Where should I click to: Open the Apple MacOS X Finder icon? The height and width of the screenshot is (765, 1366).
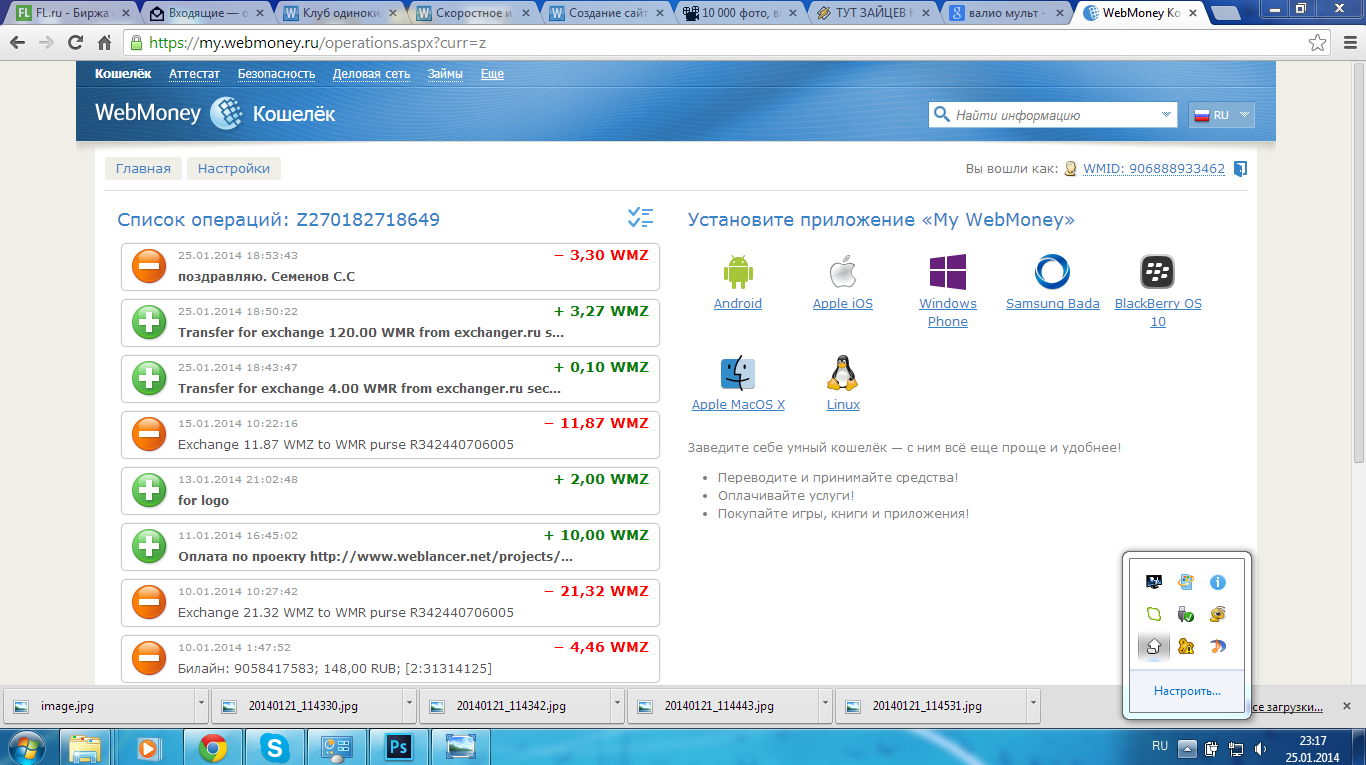tap(737, 373)
